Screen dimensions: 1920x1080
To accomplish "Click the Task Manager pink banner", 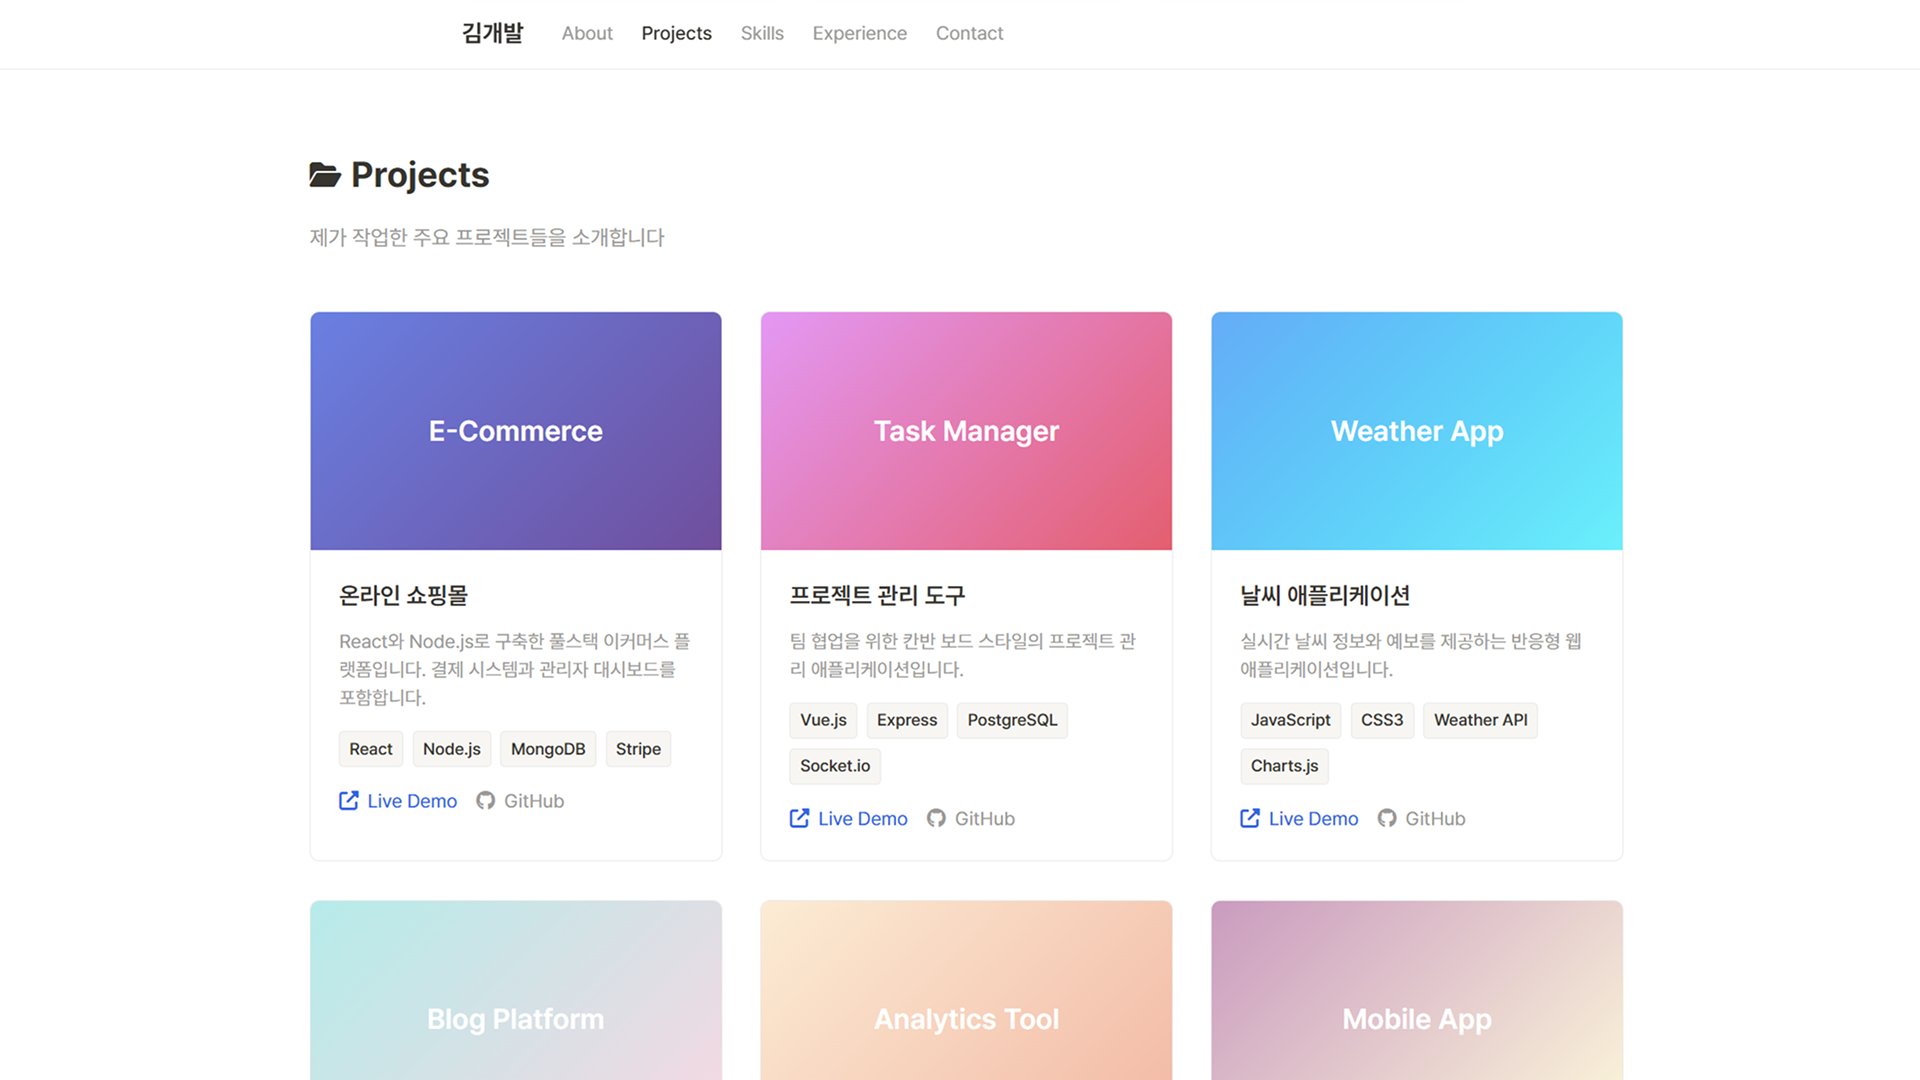I will pyautogui.click(x=966, y=431).
